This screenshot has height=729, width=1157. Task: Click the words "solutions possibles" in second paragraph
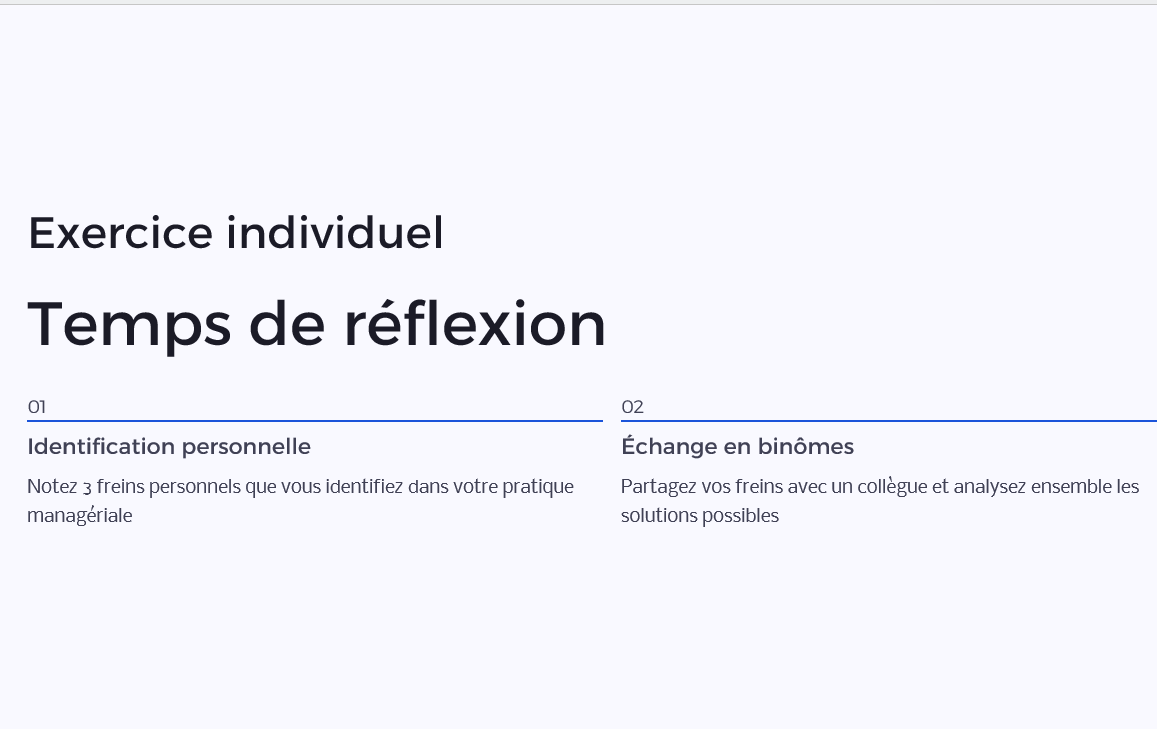(700, 516)
